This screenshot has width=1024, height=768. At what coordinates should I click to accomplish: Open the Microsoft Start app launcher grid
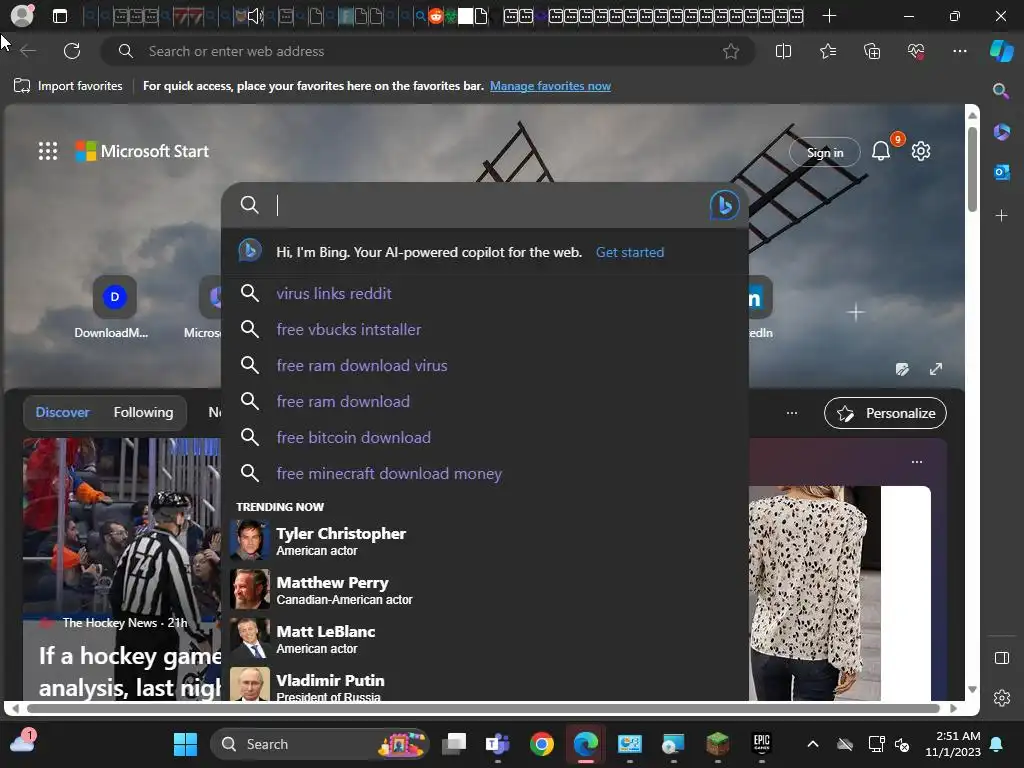48,151
